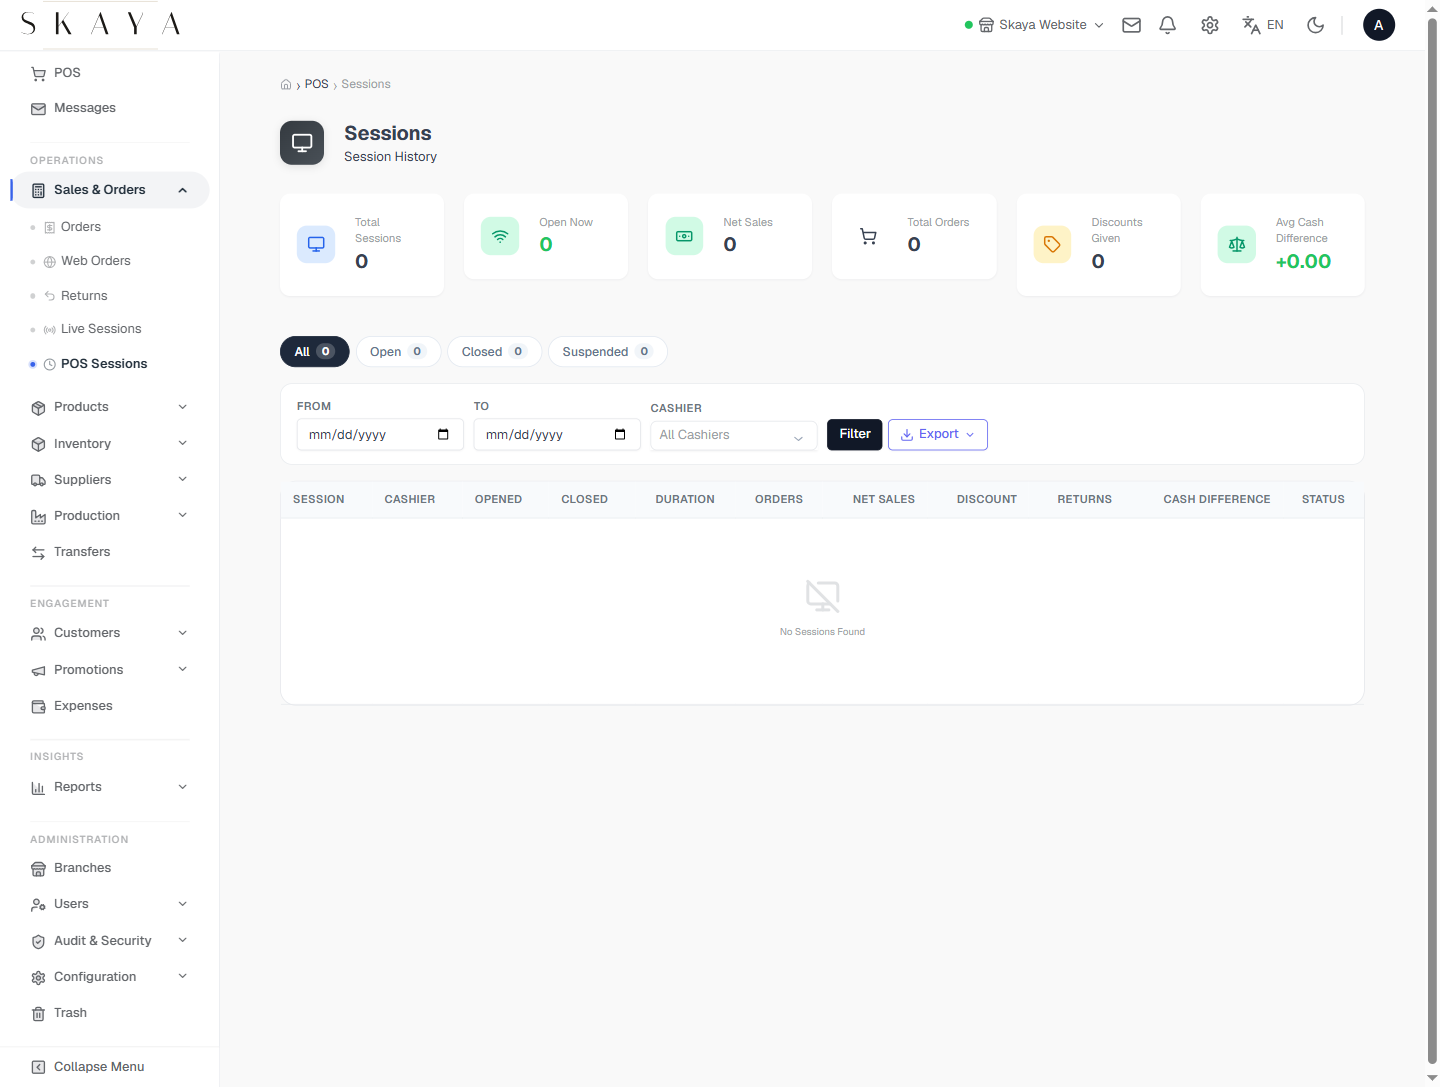1440x1087 pixels.
Task: Click the NET SALES column header
Action: click(x=884, y=499)
